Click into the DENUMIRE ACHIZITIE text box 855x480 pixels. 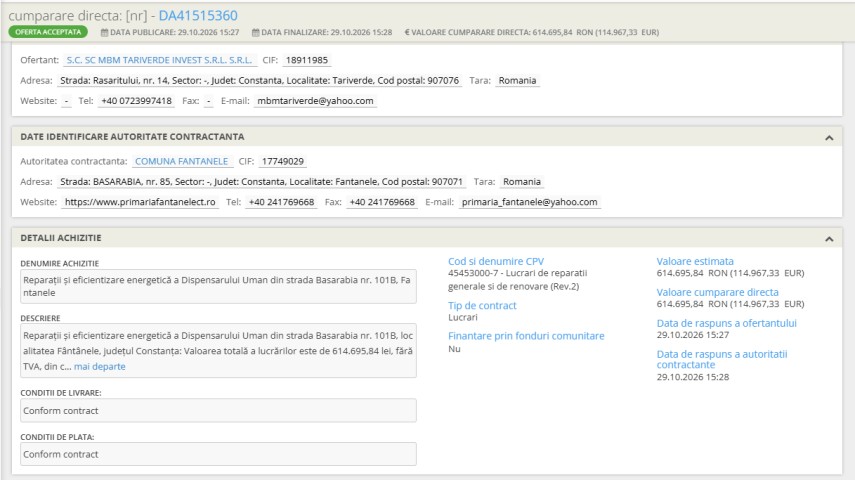(218, 286)
